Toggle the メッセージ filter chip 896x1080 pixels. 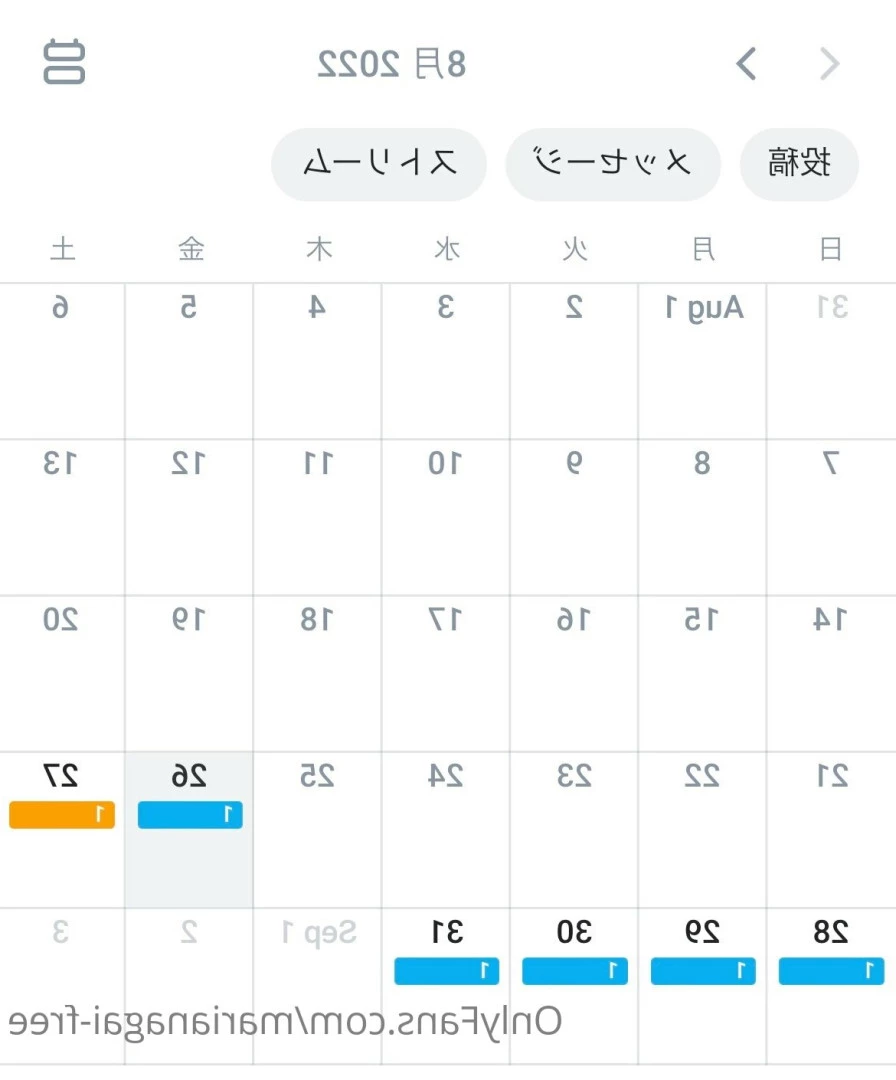point(613,164)
